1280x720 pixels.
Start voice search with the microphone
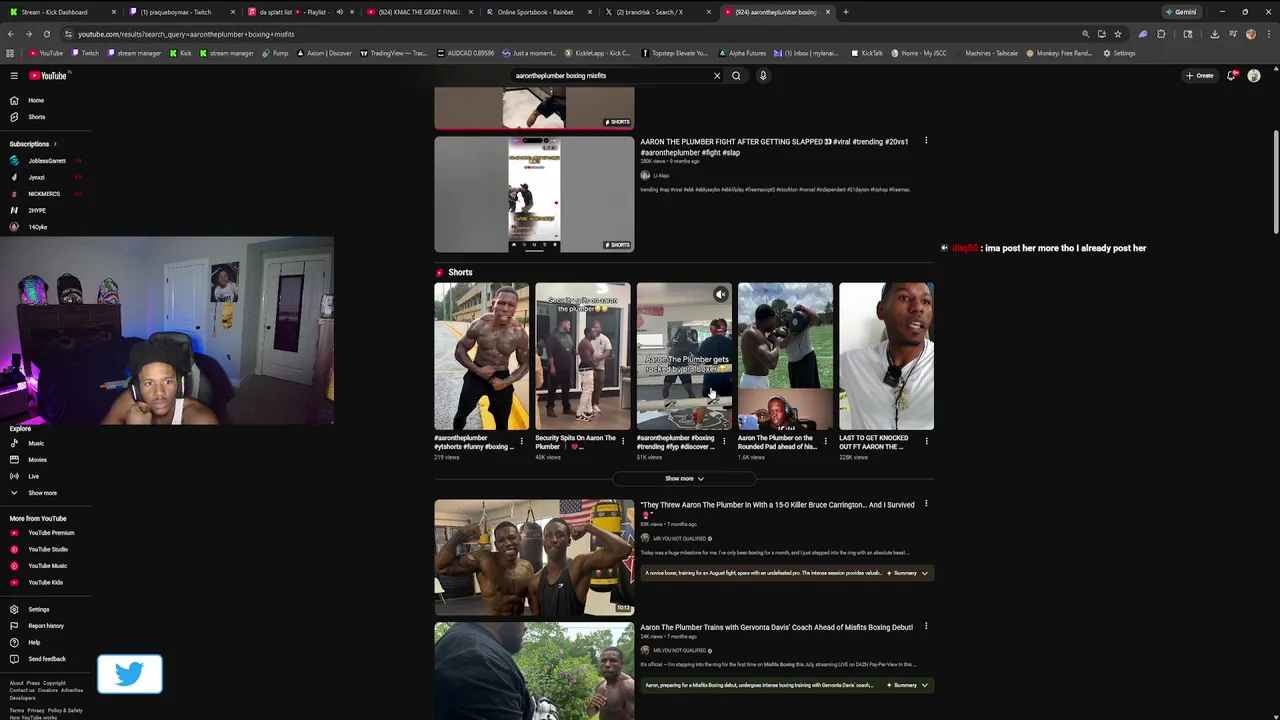pos(763,76)
